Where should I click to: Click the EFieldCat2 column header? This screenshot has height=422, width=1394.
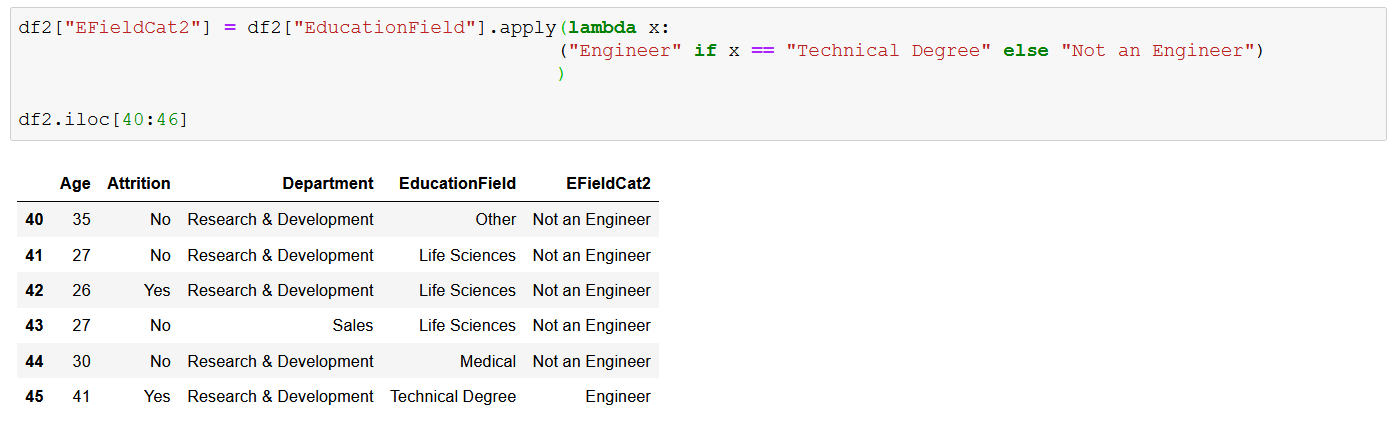[x=608, y=183]
